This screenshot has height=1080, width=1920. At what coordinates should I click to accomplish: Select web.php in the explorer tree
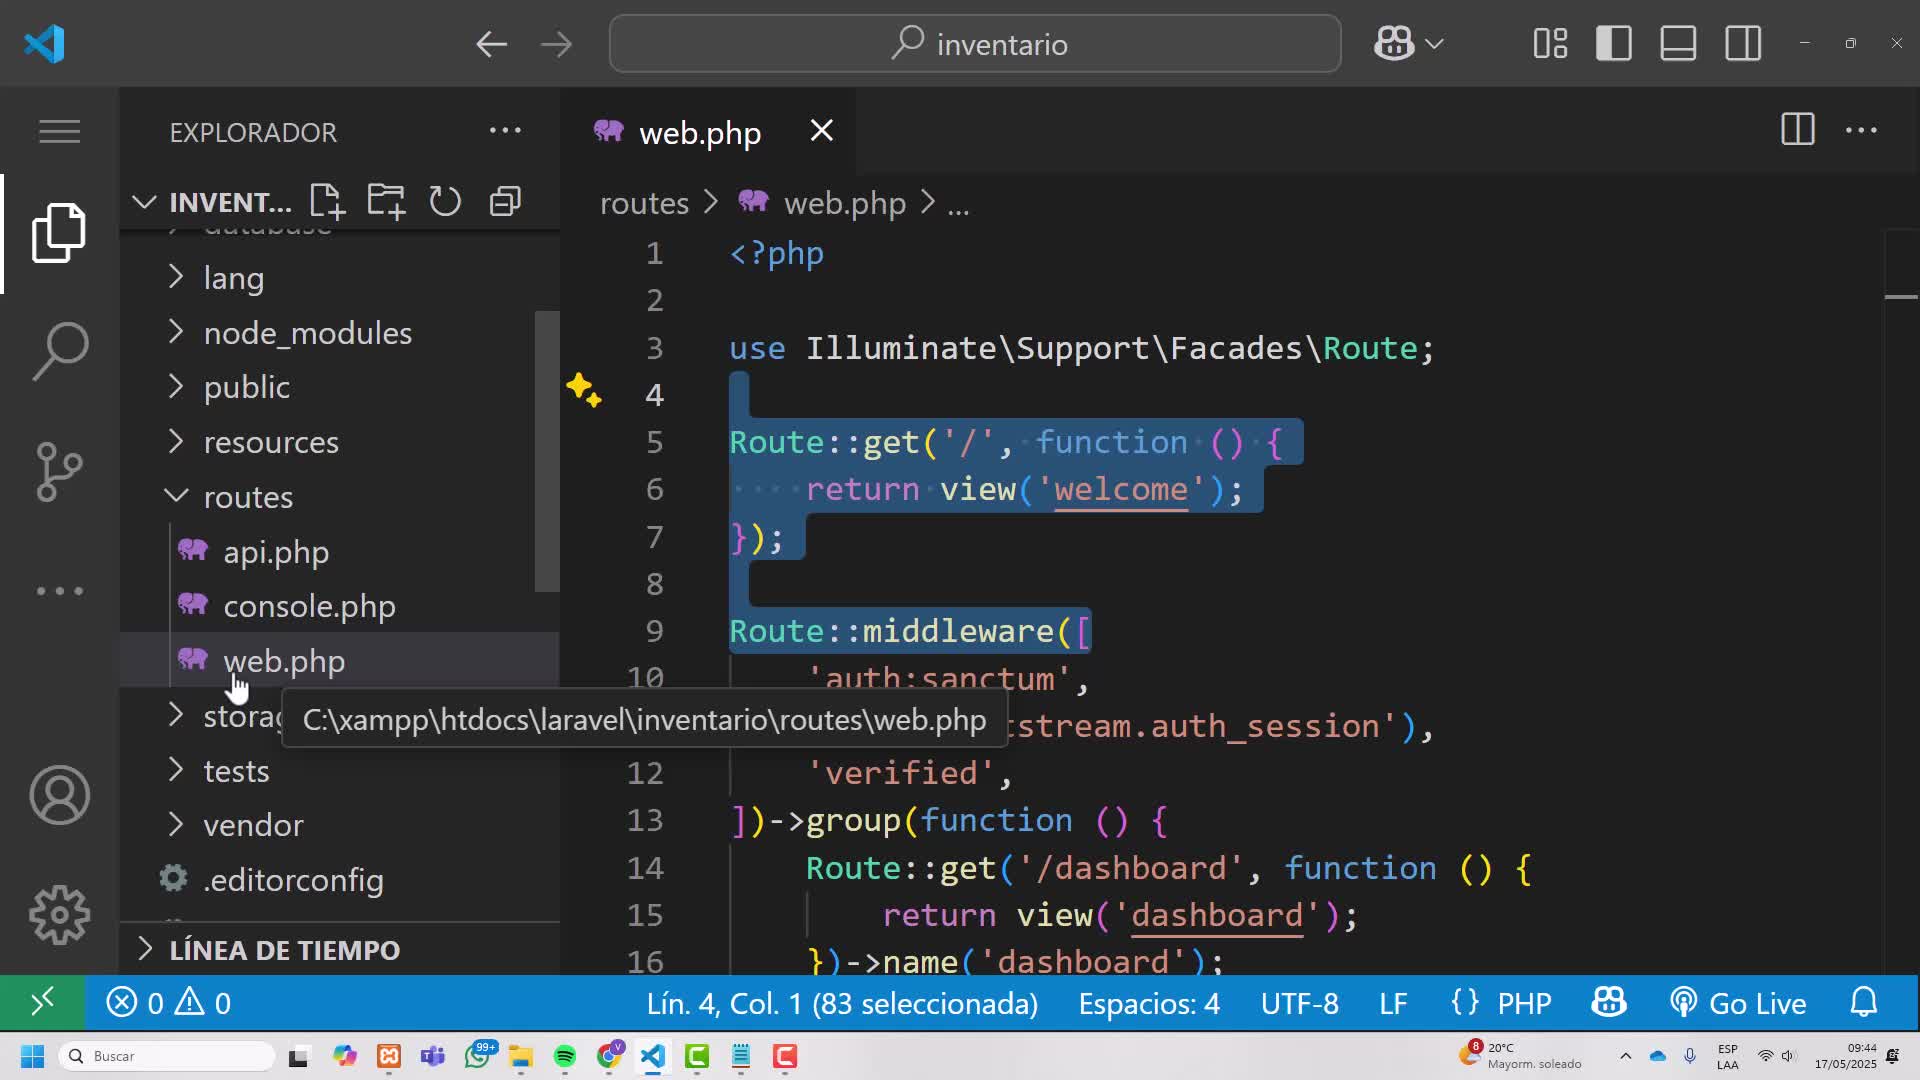(x=340, y=661)
